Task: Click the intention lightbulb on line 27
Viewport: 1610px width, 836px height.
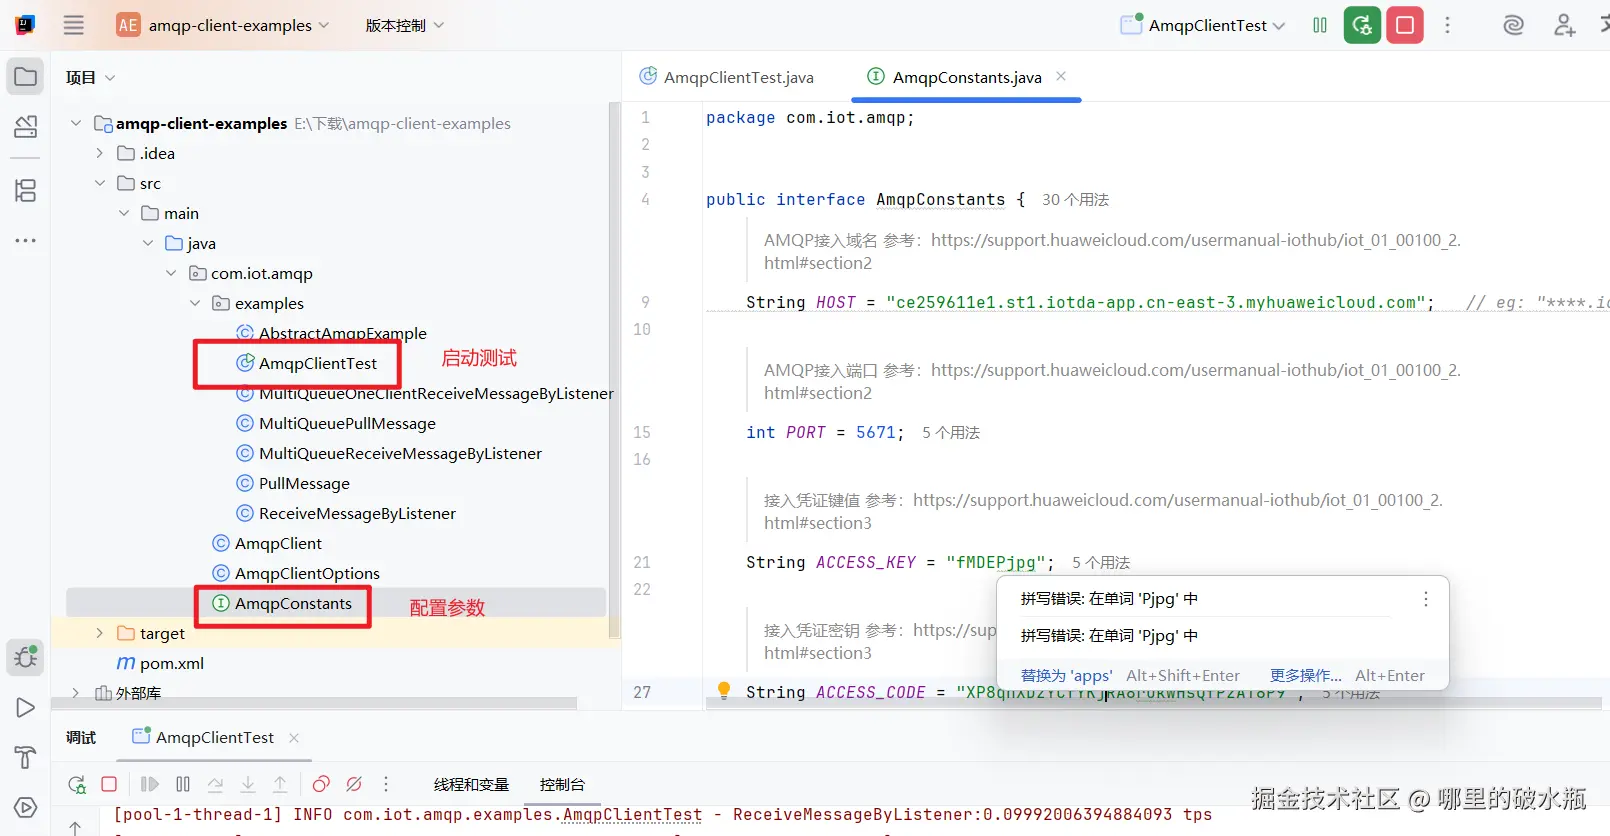Action: pos(724,690)
